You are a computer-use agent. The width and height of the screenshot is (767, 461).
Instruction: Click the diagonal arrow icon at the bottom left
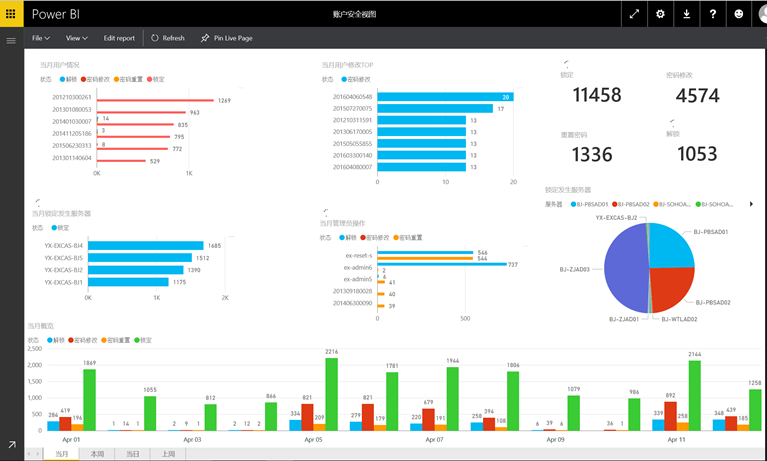tap(11, 445)
